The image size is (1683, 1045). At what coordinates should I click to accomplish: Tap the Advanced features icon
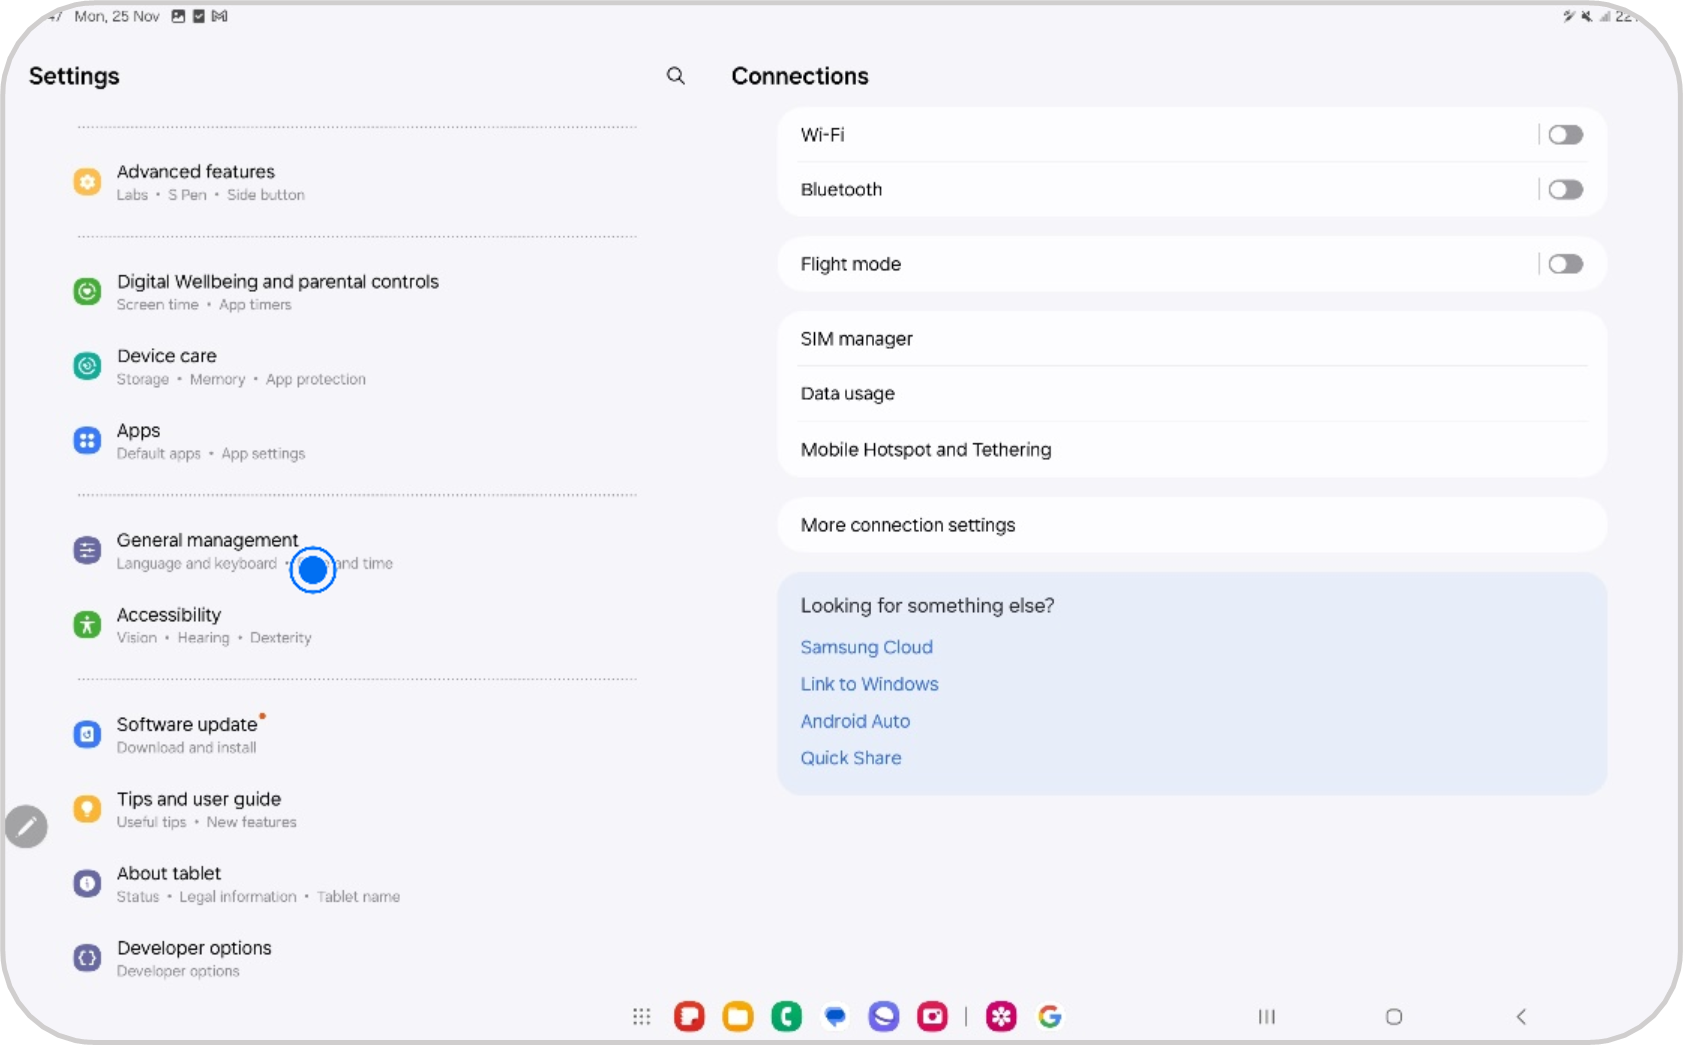tap(88, 182)
